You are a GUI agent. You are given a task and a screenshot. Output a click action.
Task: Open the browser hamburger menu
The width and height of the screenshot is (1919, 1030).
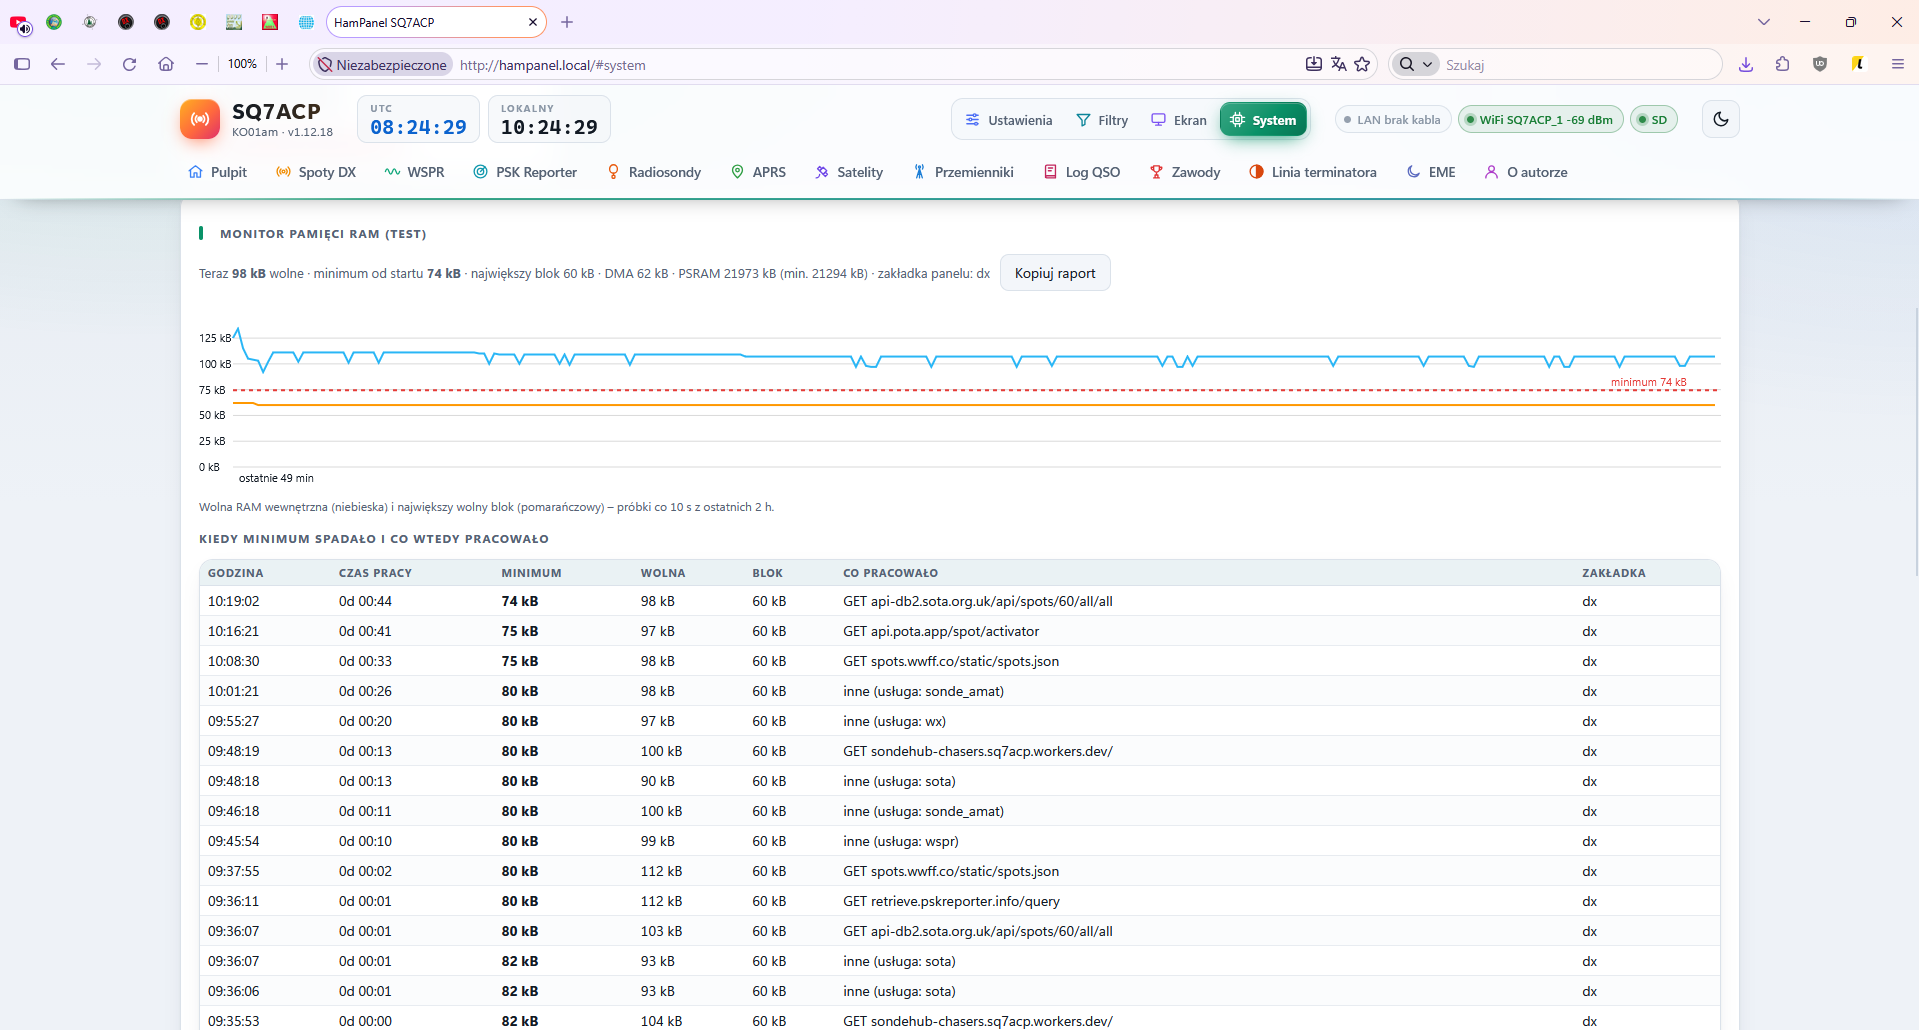pyautogui.click(x=1897, y=64)
